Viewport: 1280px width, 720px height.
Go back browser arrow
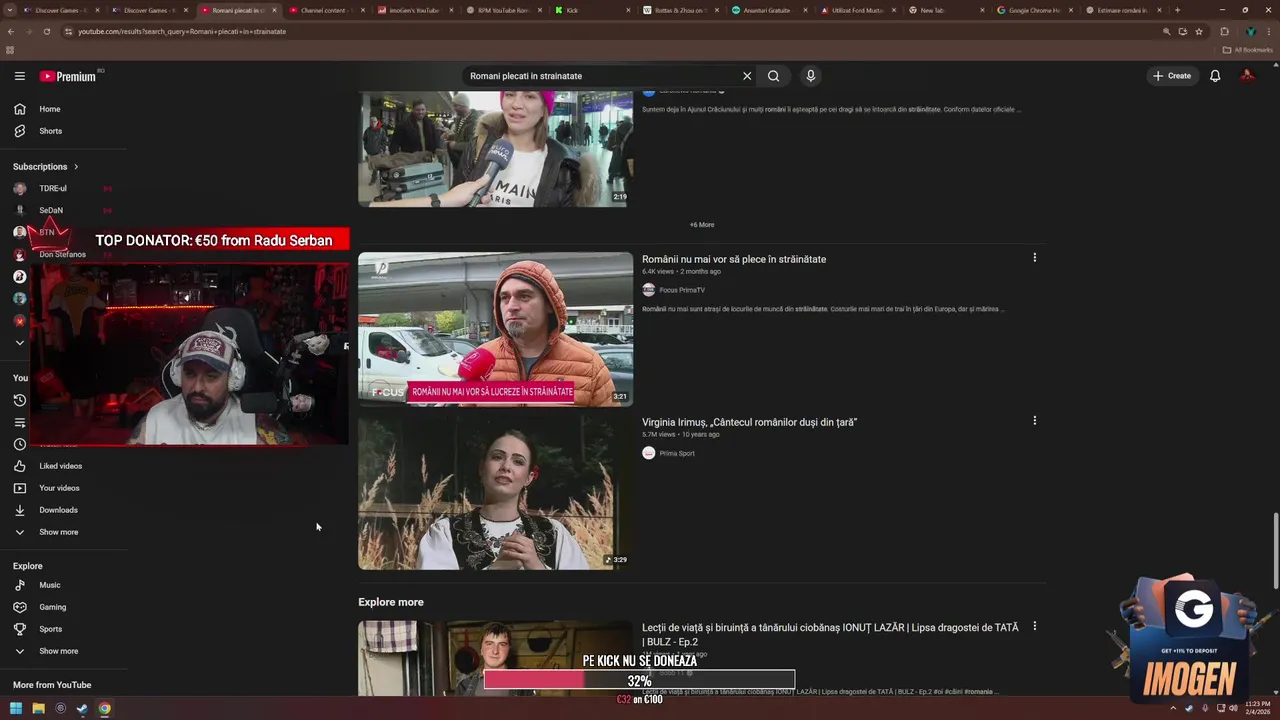click(11, 31)
